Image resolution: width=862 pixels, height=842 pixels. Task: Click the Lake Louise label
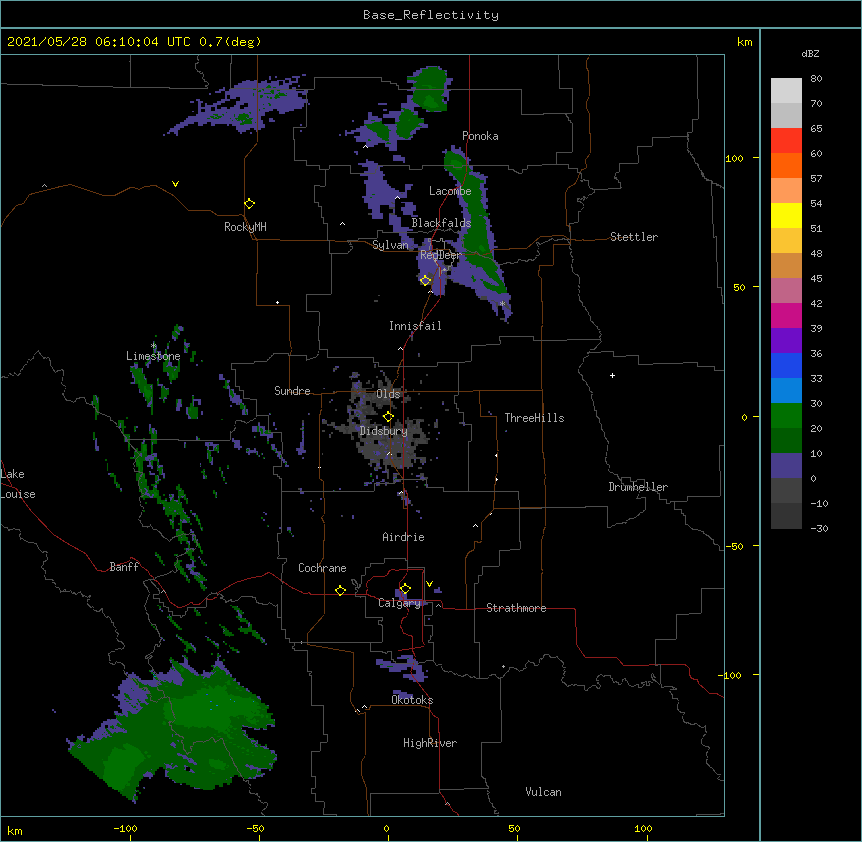18,484
